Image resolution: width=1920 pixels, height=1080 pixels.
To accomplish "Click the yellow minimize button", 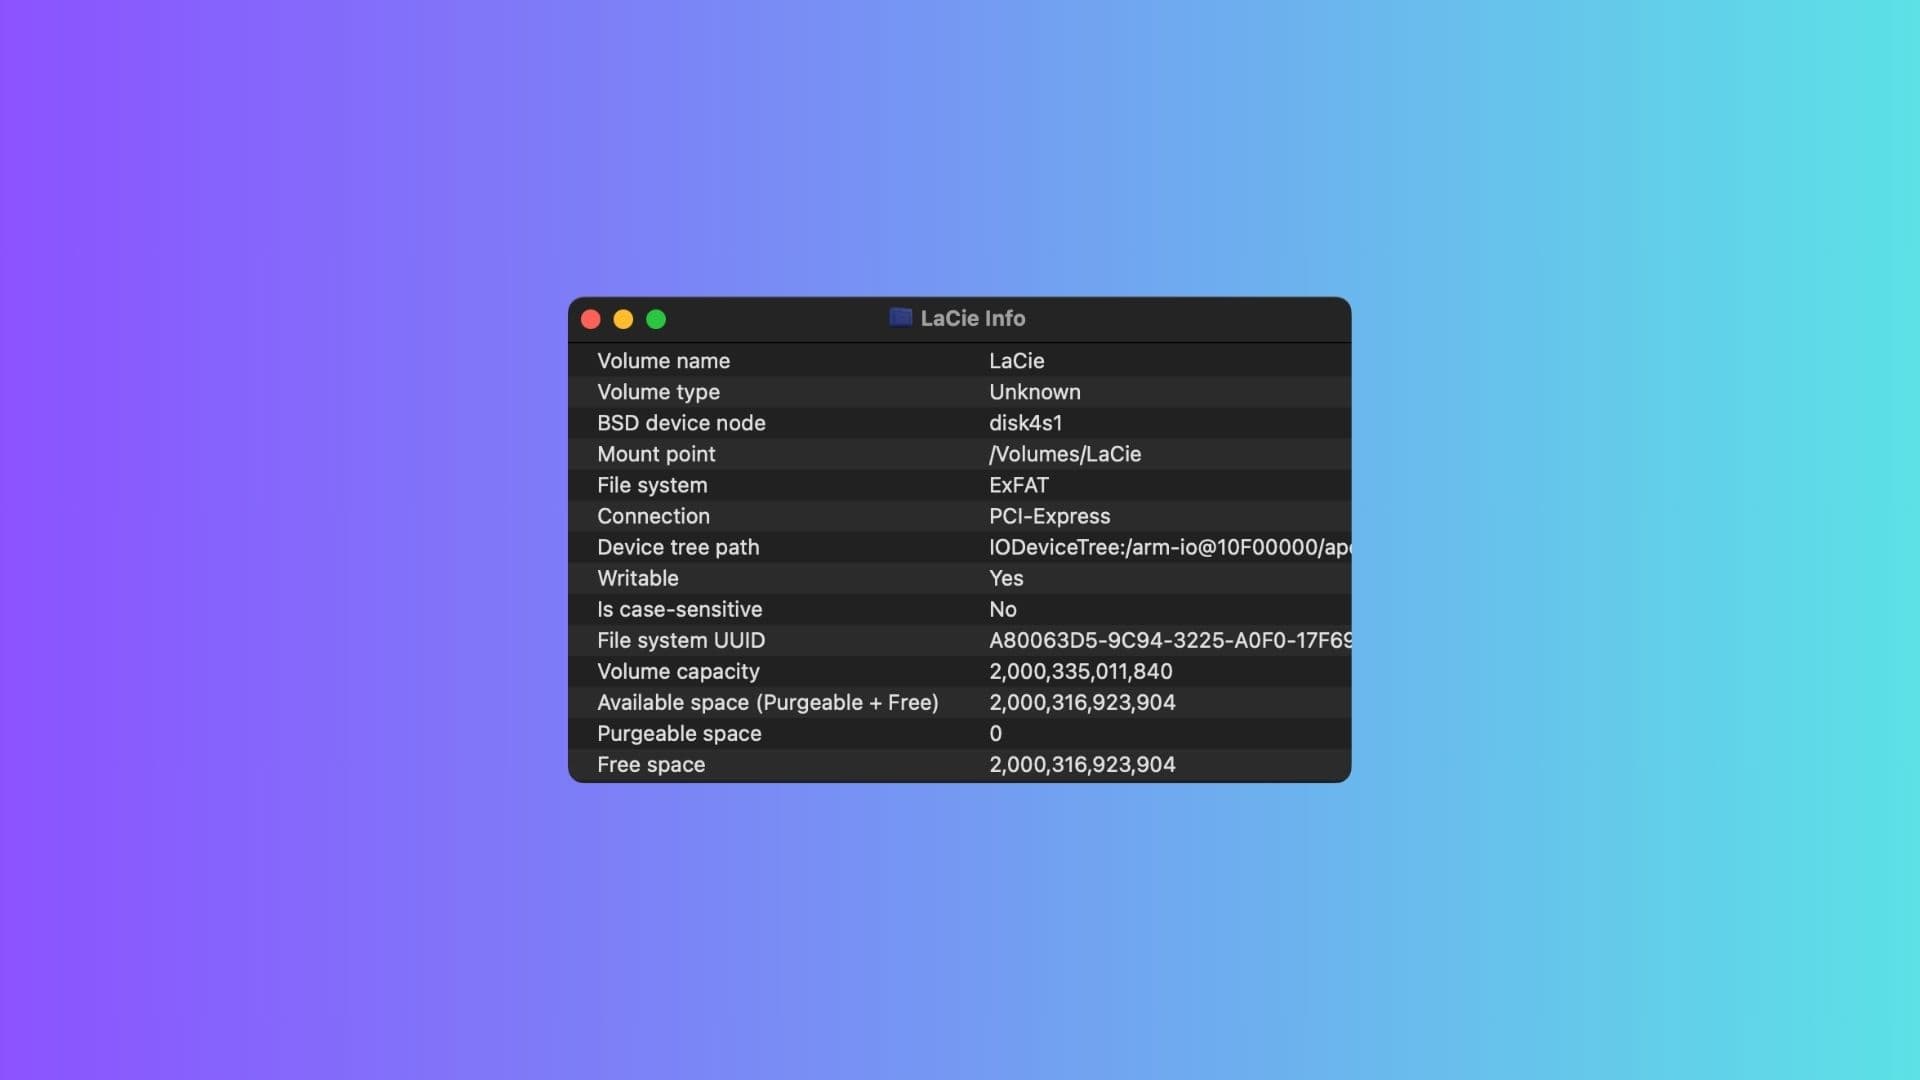I will (x=624, y=318).
